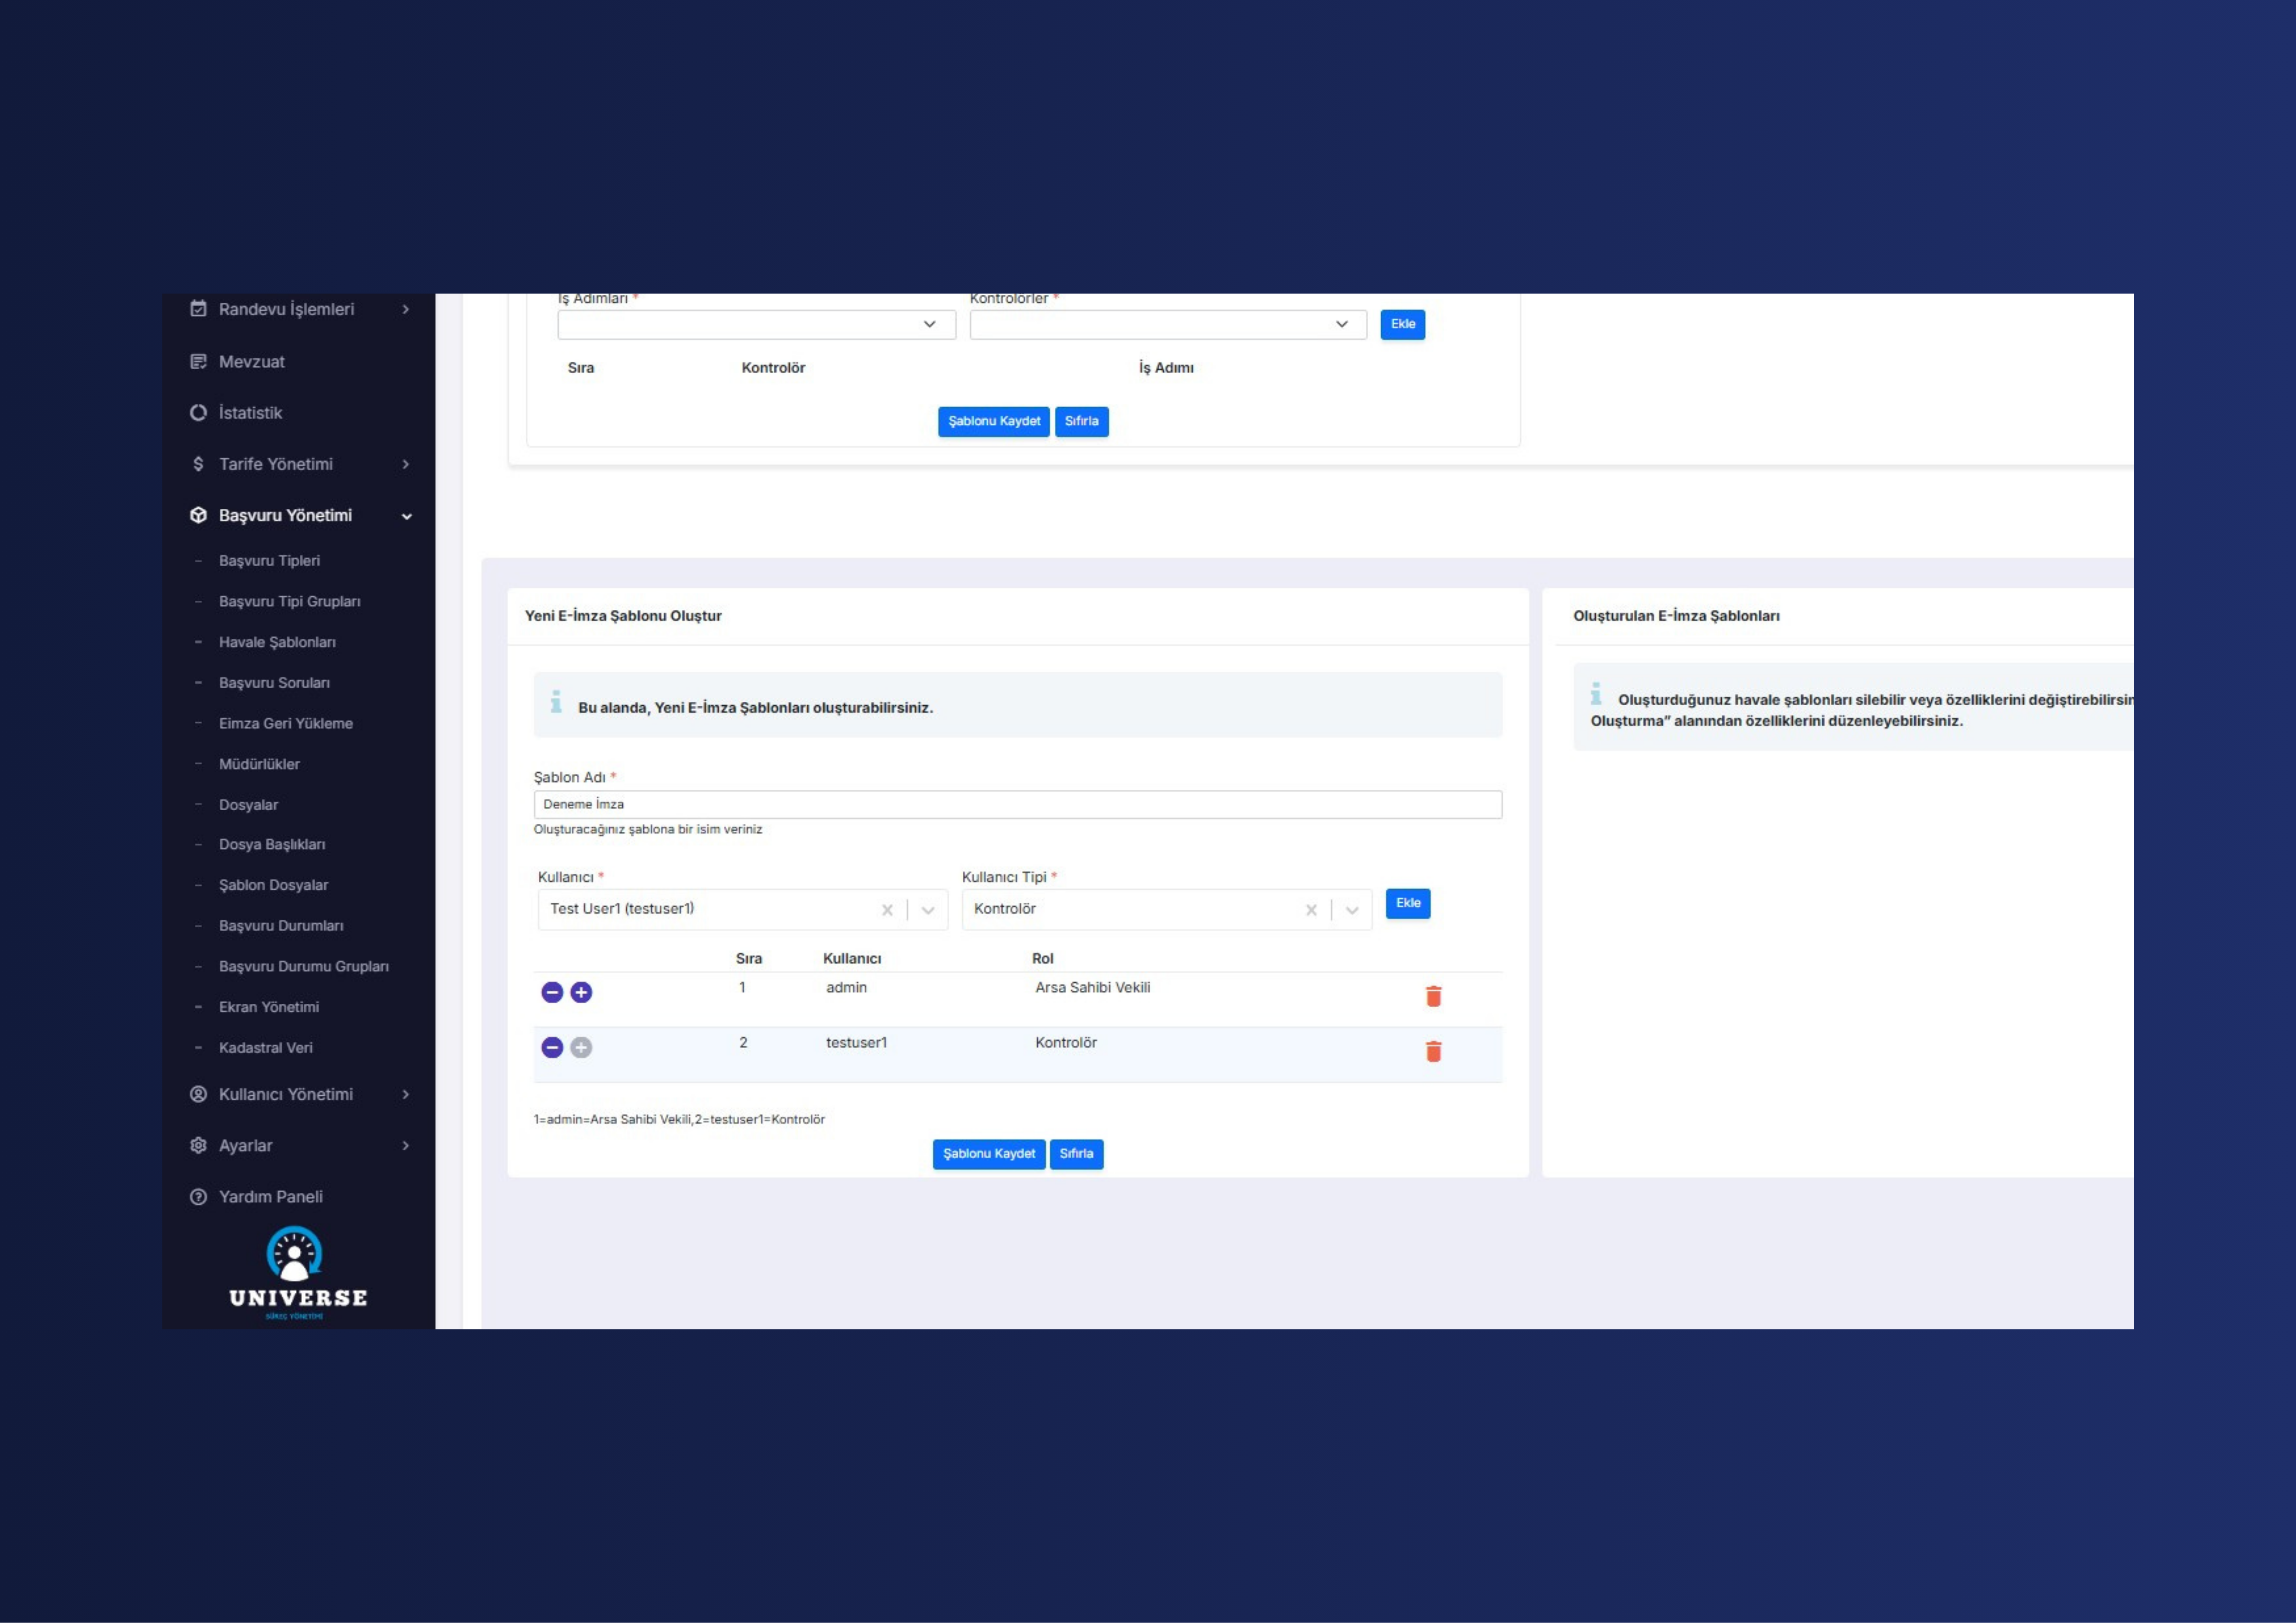Screen dimensions: 2296x1623
Task: Open Şablon Dosyalar menu item
Action: (274, 885)
